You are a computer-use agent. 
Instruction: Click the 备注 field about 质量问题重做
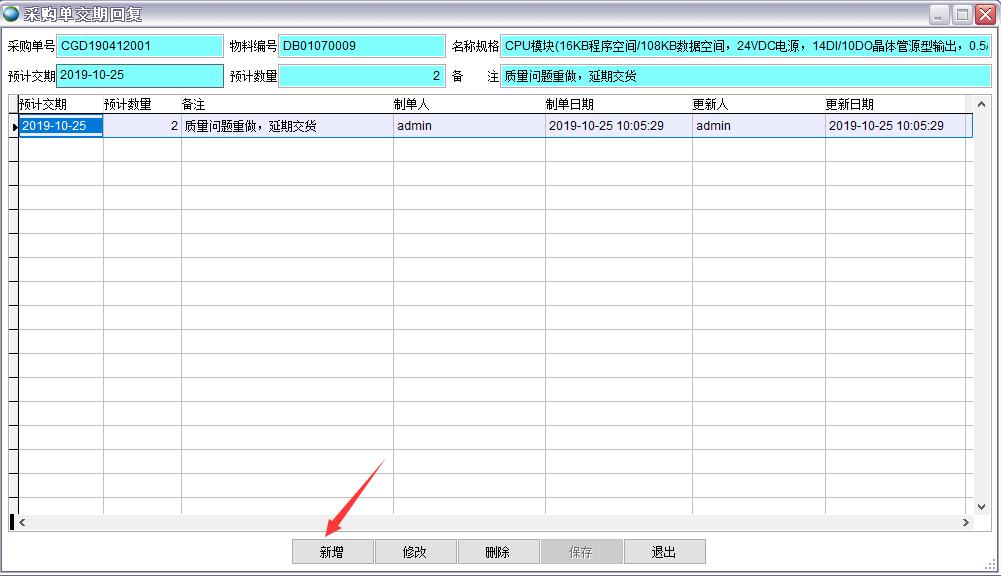click(740, 75)
